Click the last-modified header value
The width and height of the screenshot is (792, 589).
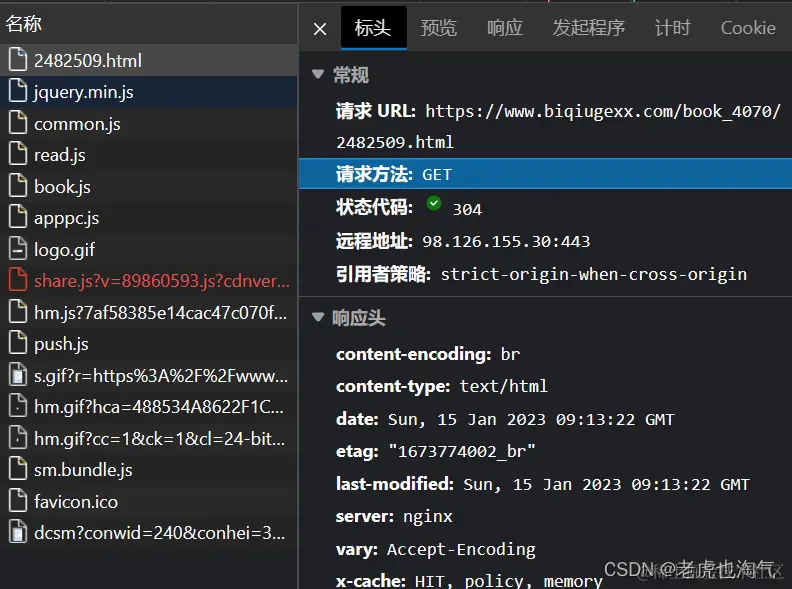[x=607, y=484]
